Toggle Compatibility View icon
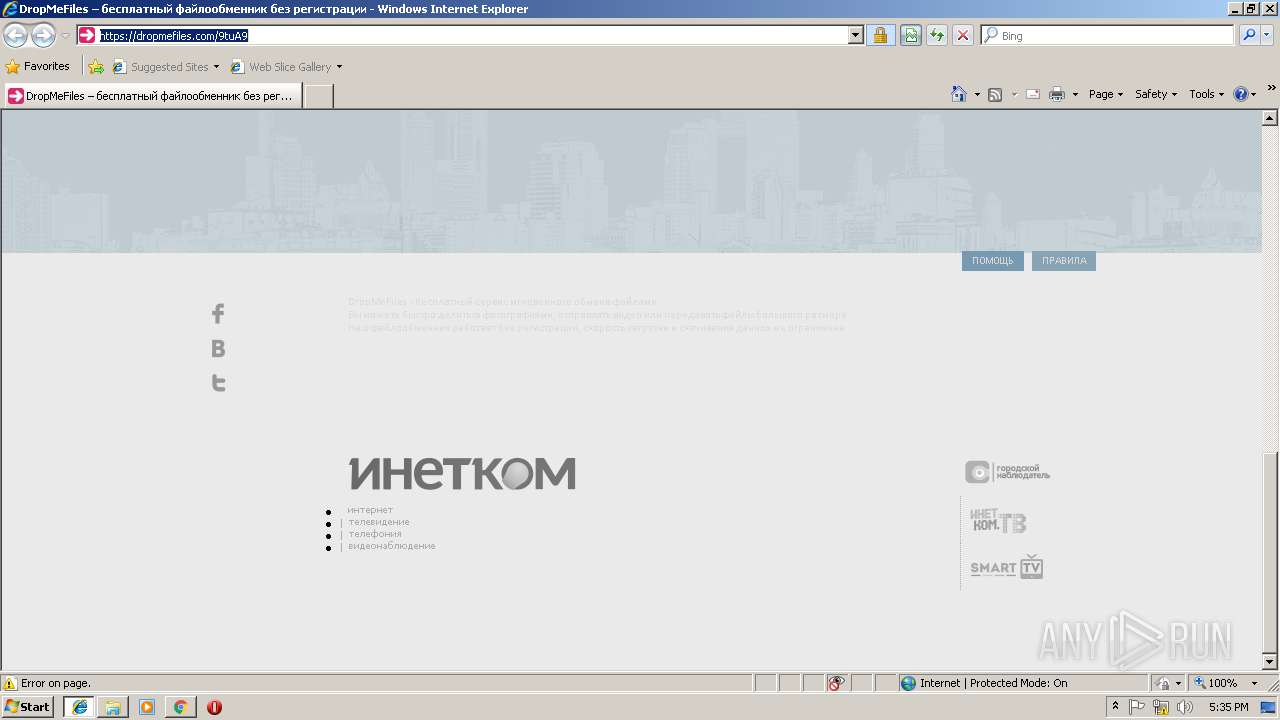This screenshot has width=1280, height=720. coord(910,35)
